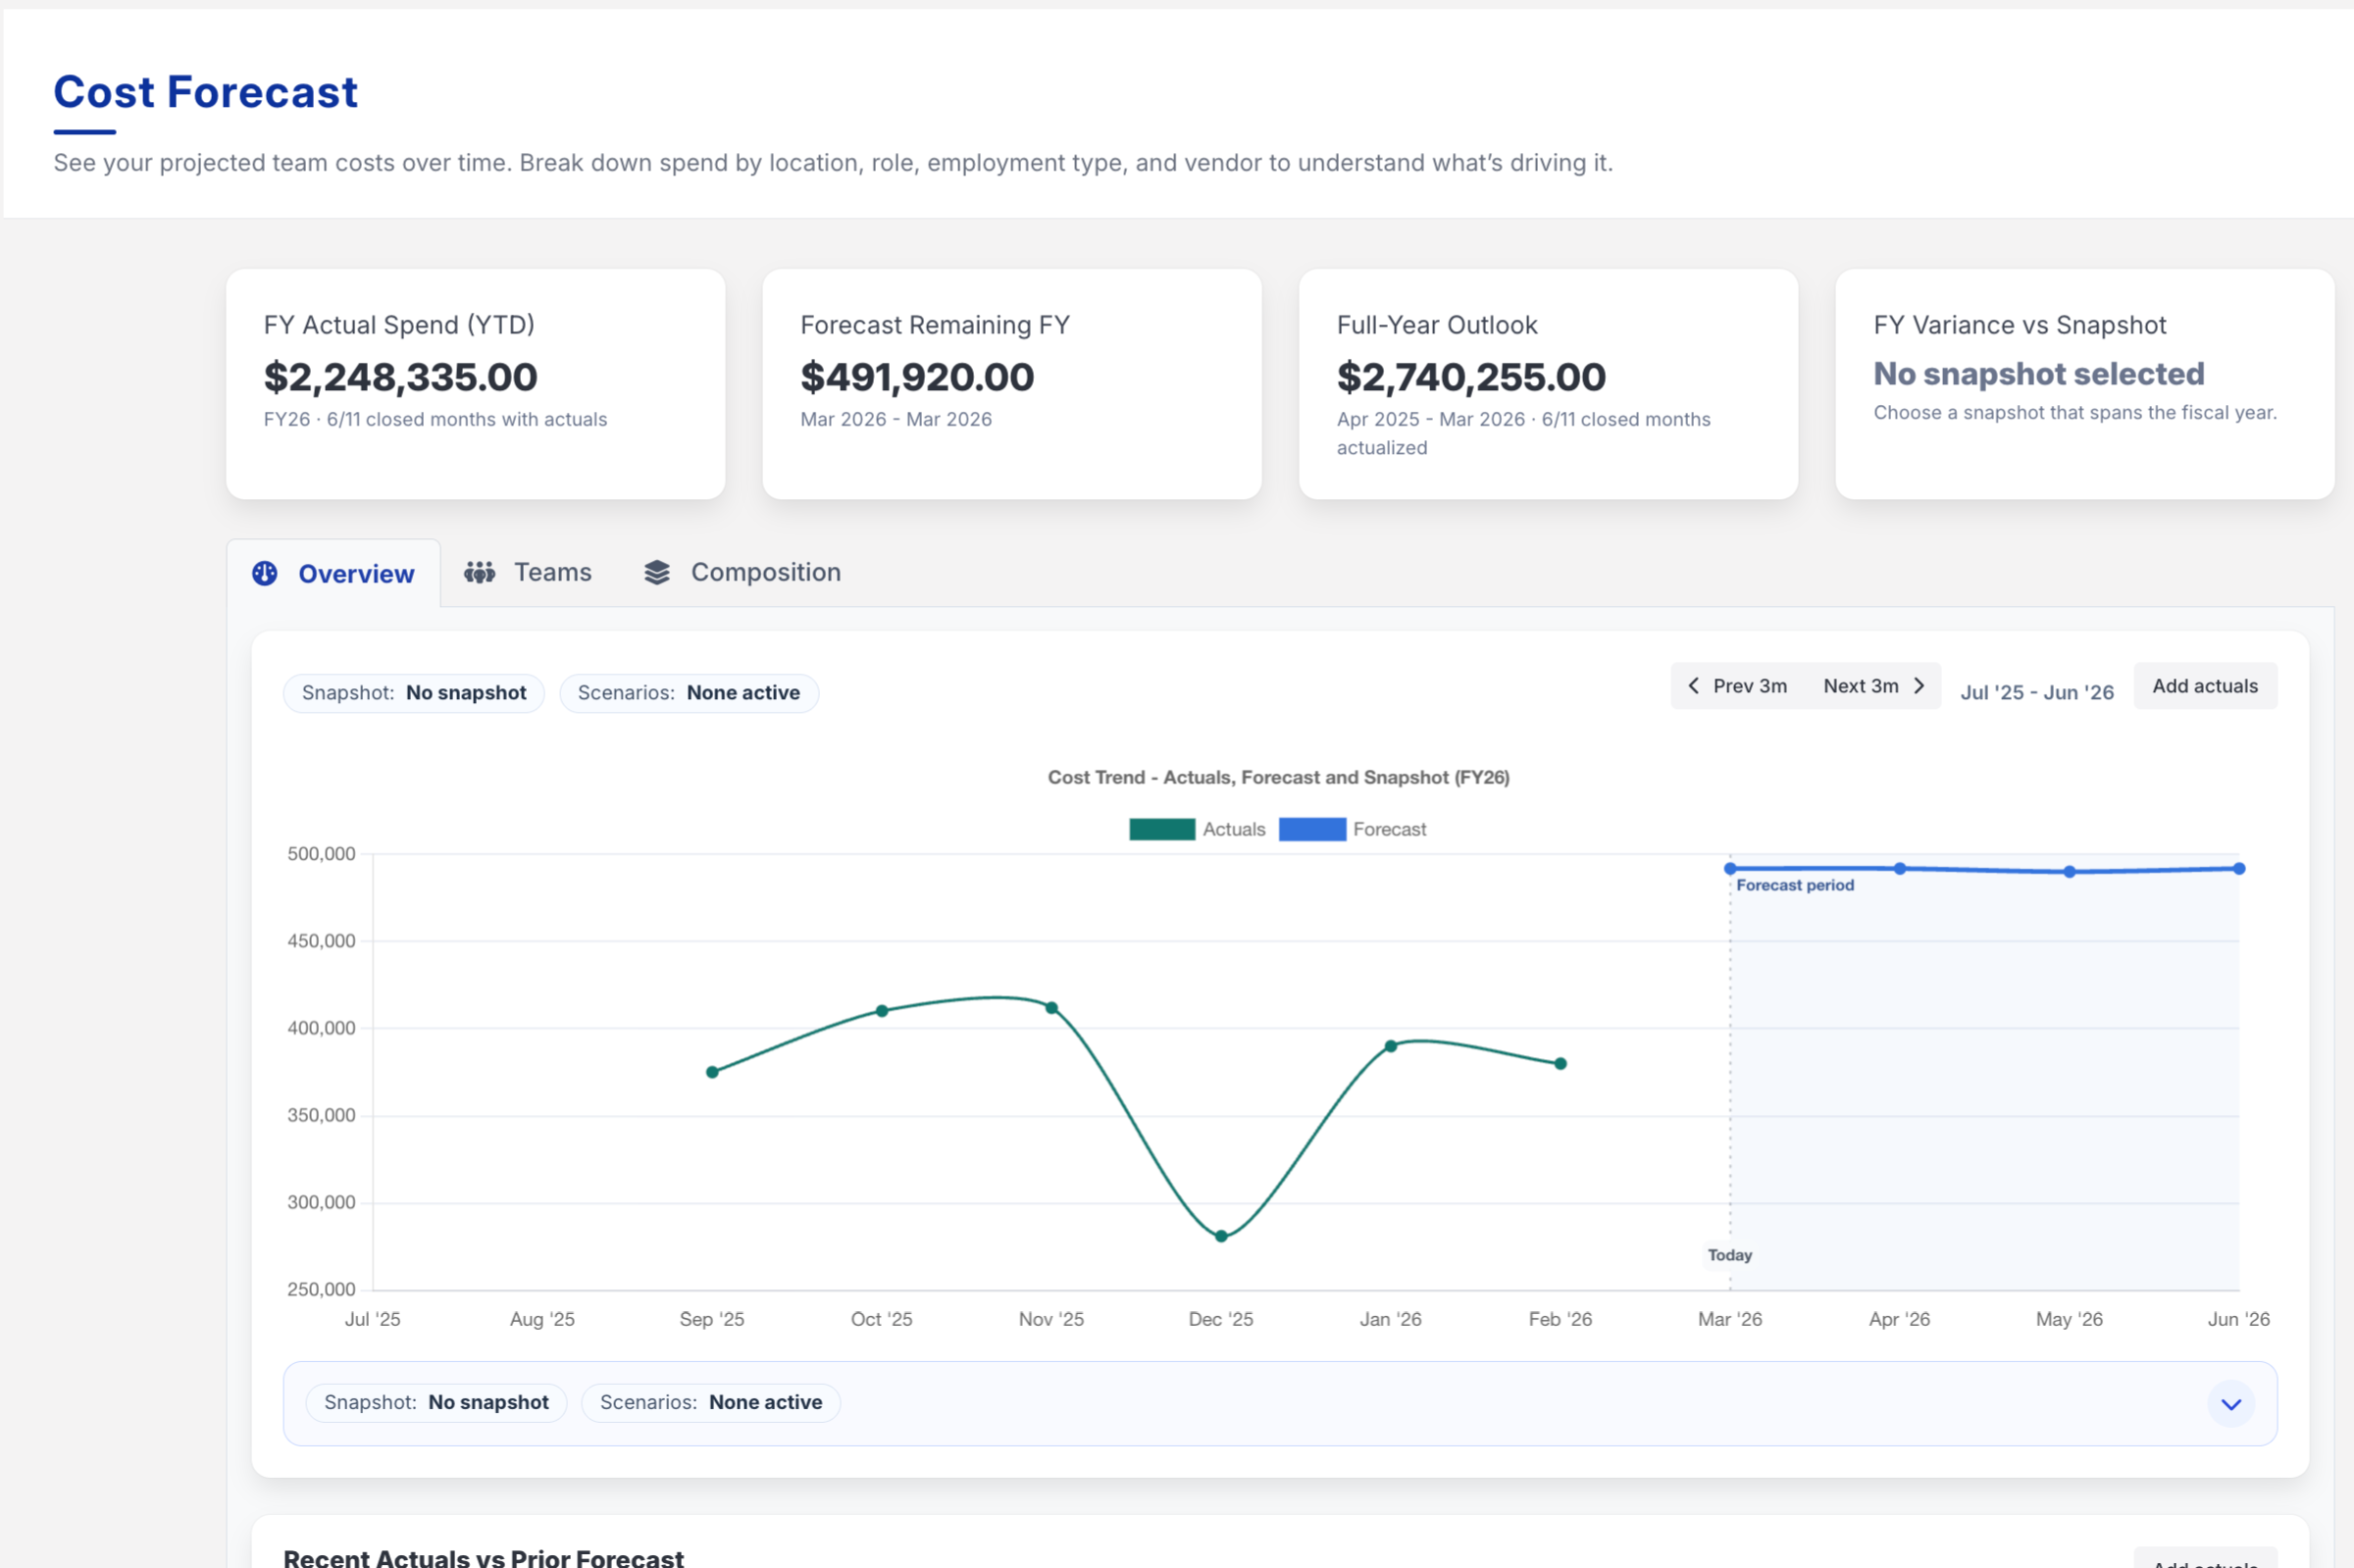Click Next 3m to advance chart window
The height and width of the screenshot is (1568, 2354).
(1862, 686)
